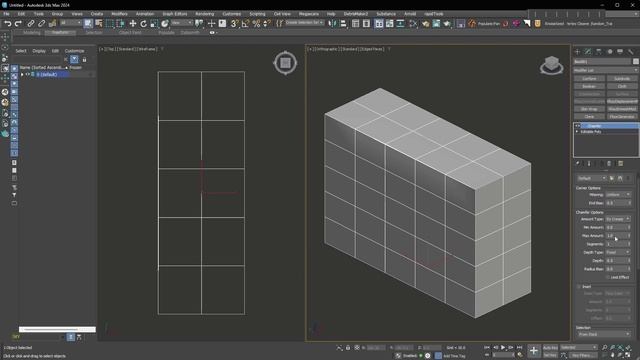Viewport: 640px width, 360px height.
Task: Click the Skin Wrap modifier button
Action: [x=589, y=109]
